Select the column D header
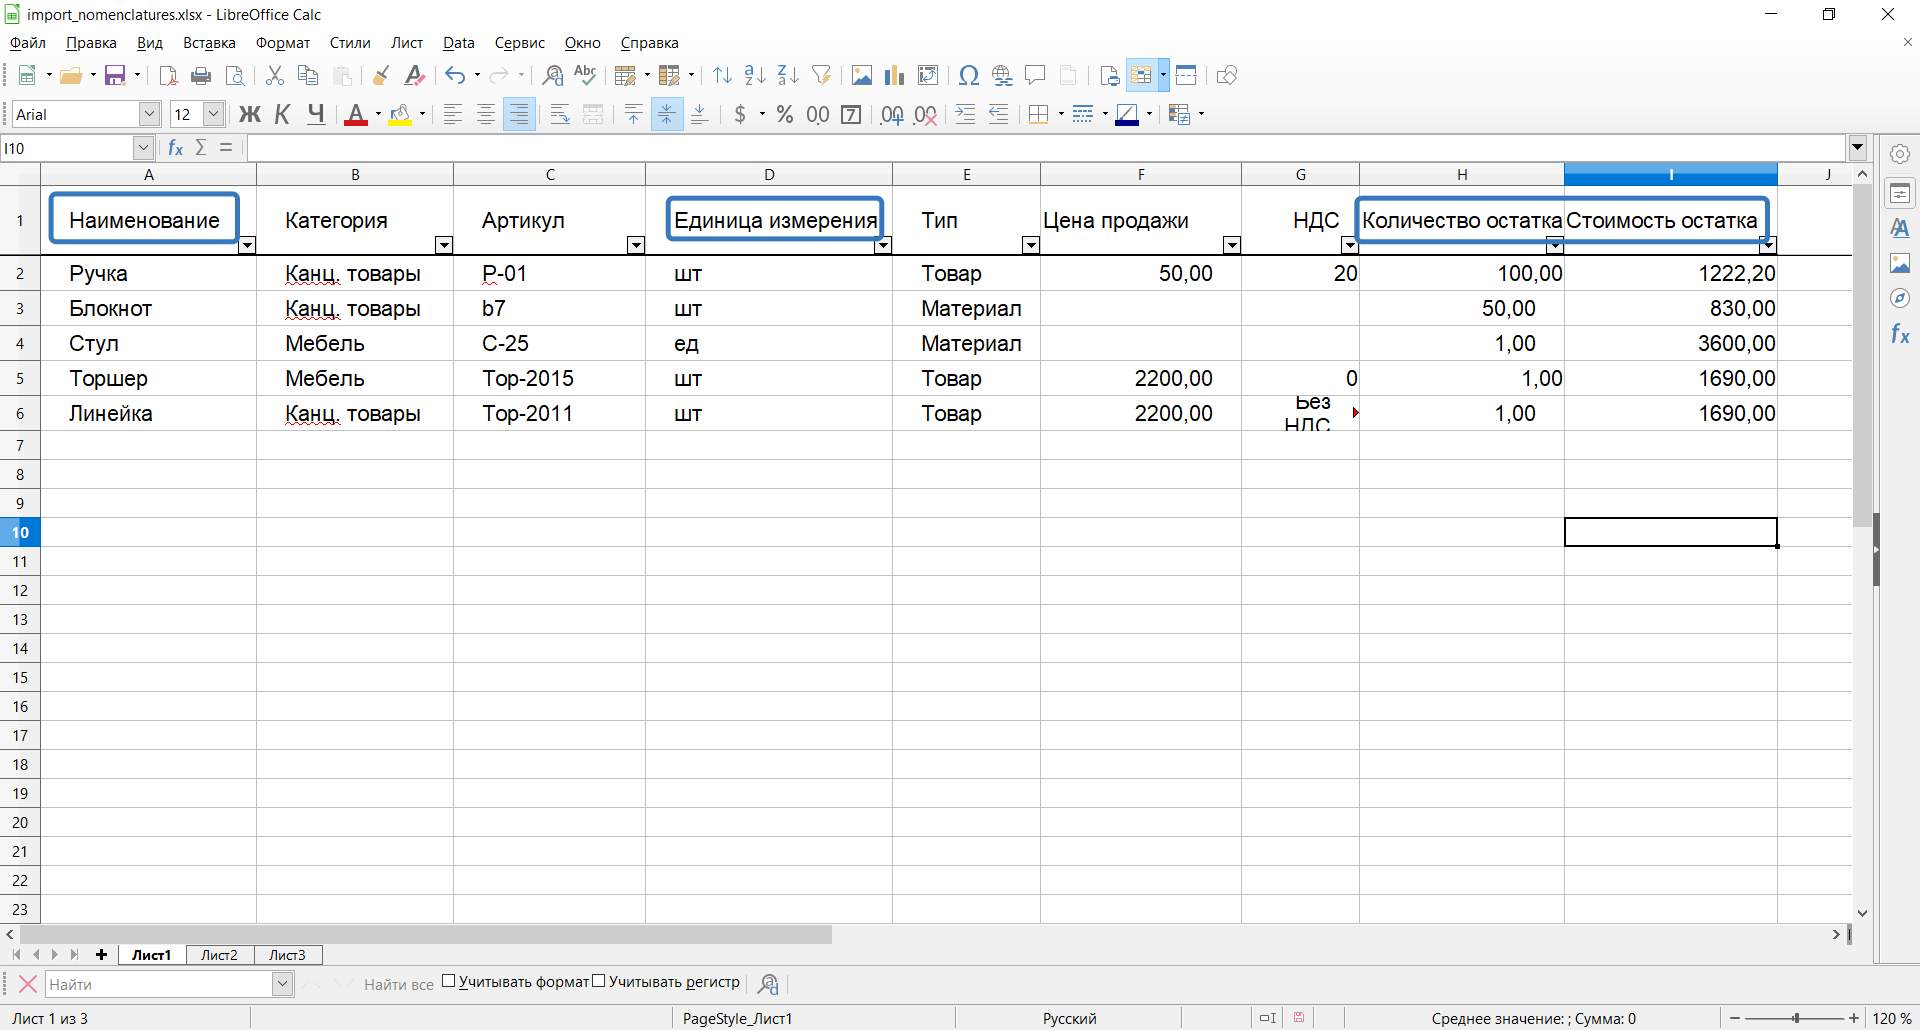 click(x=768, y=175)
